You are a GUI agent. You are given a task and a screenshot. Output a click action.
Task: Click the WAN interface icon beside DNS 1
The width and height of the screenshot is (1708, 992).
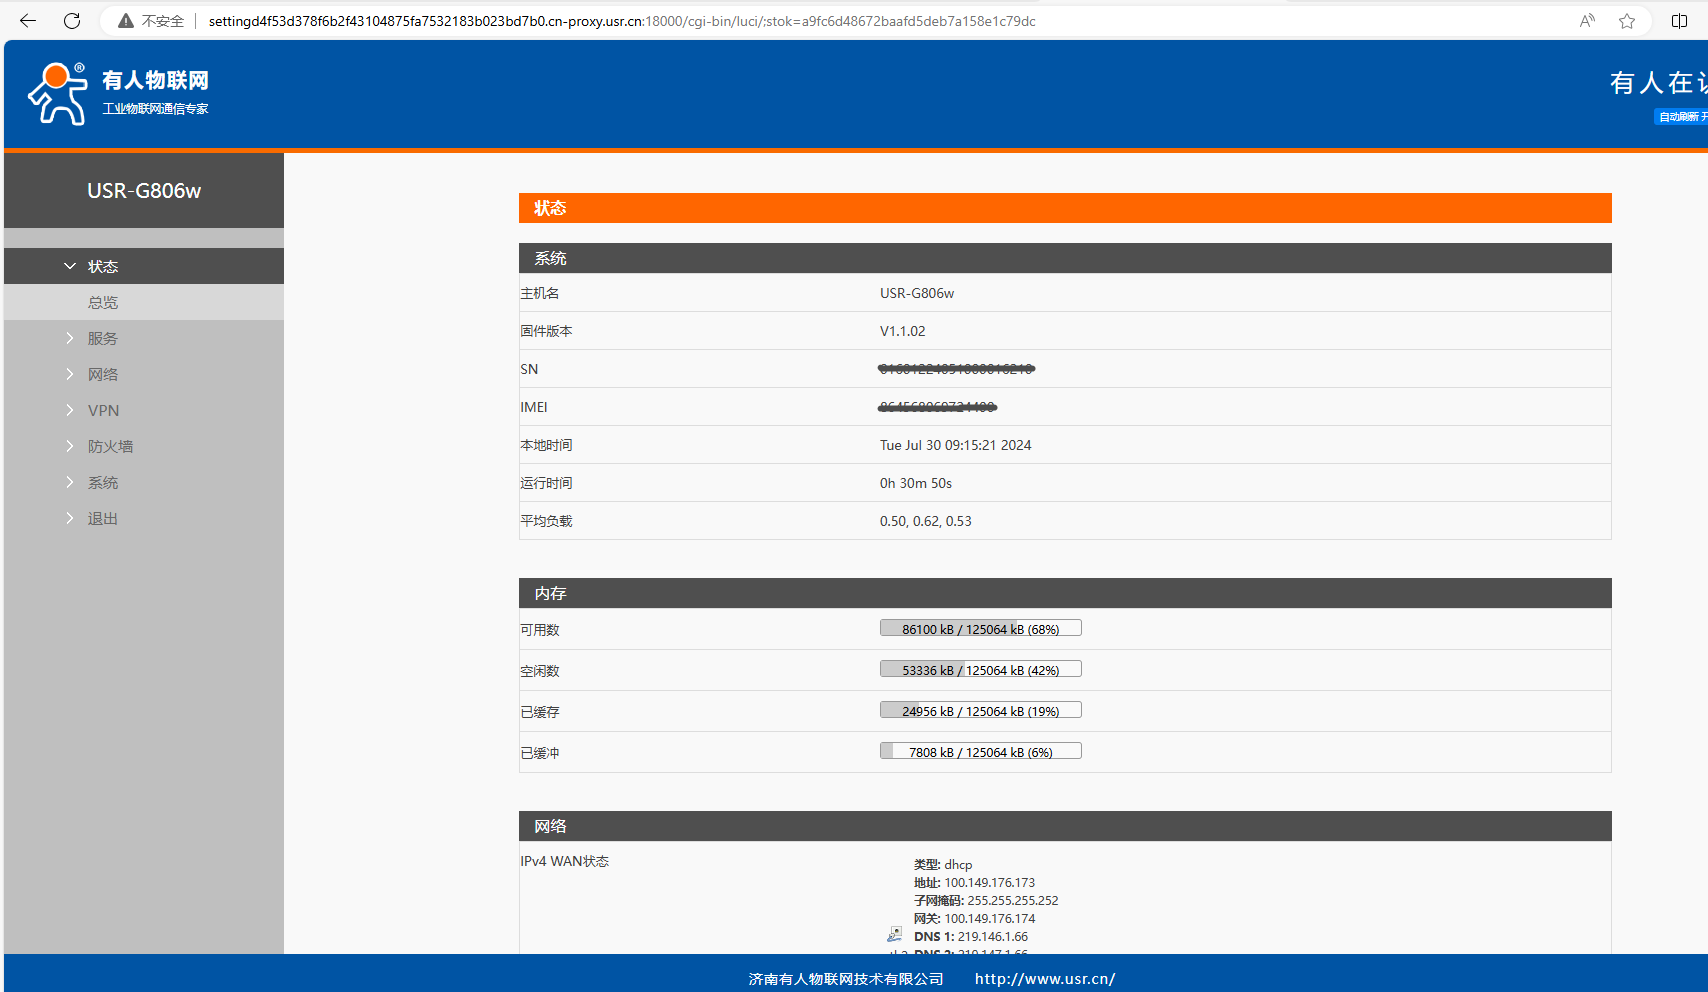[894, 934]
